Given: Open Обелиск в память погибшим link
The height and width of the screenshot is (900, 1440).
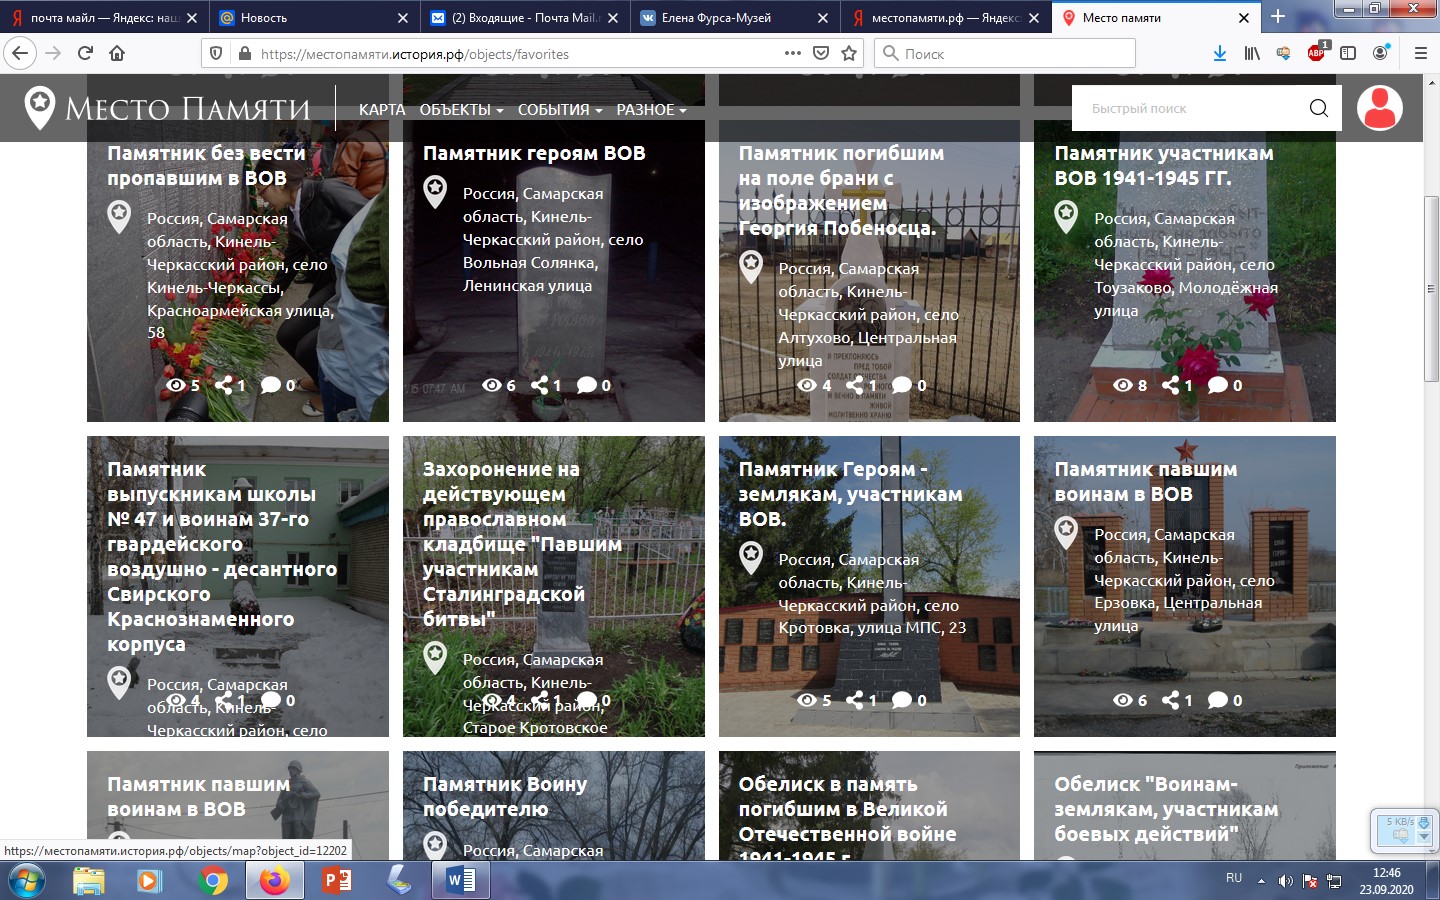Looking at the screenshot, I should pos(847,809).
